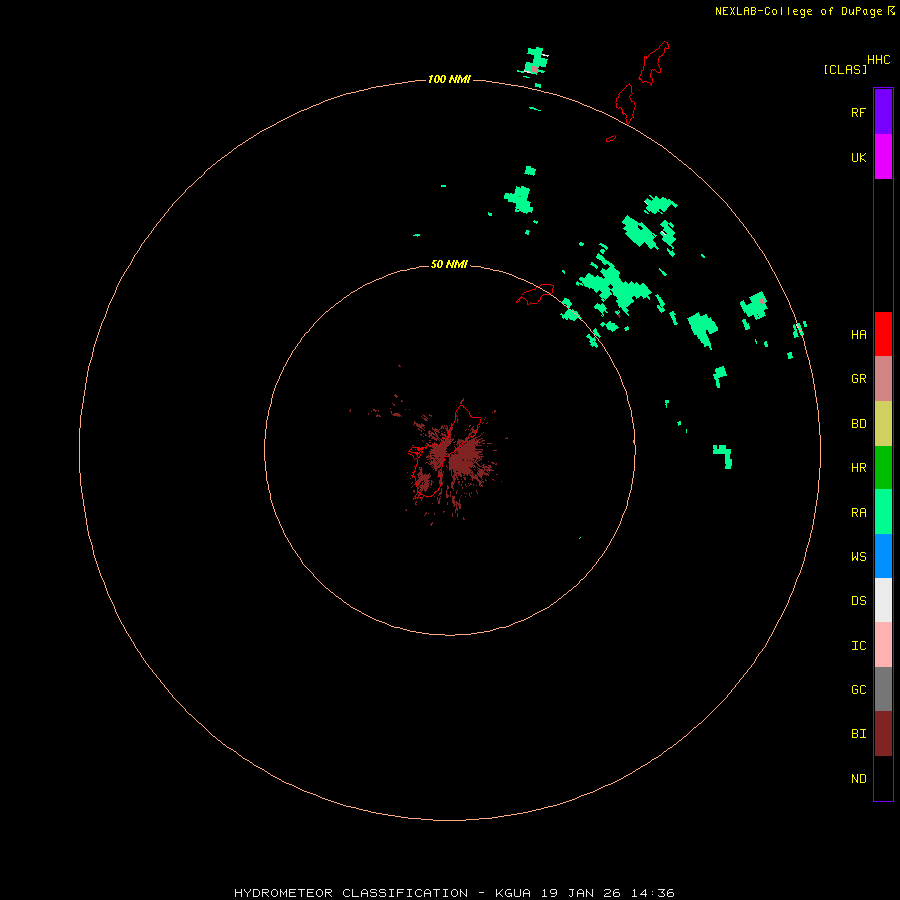Click the ND legend label
This screenshot has height=900, width=900.
click(858, 779)
